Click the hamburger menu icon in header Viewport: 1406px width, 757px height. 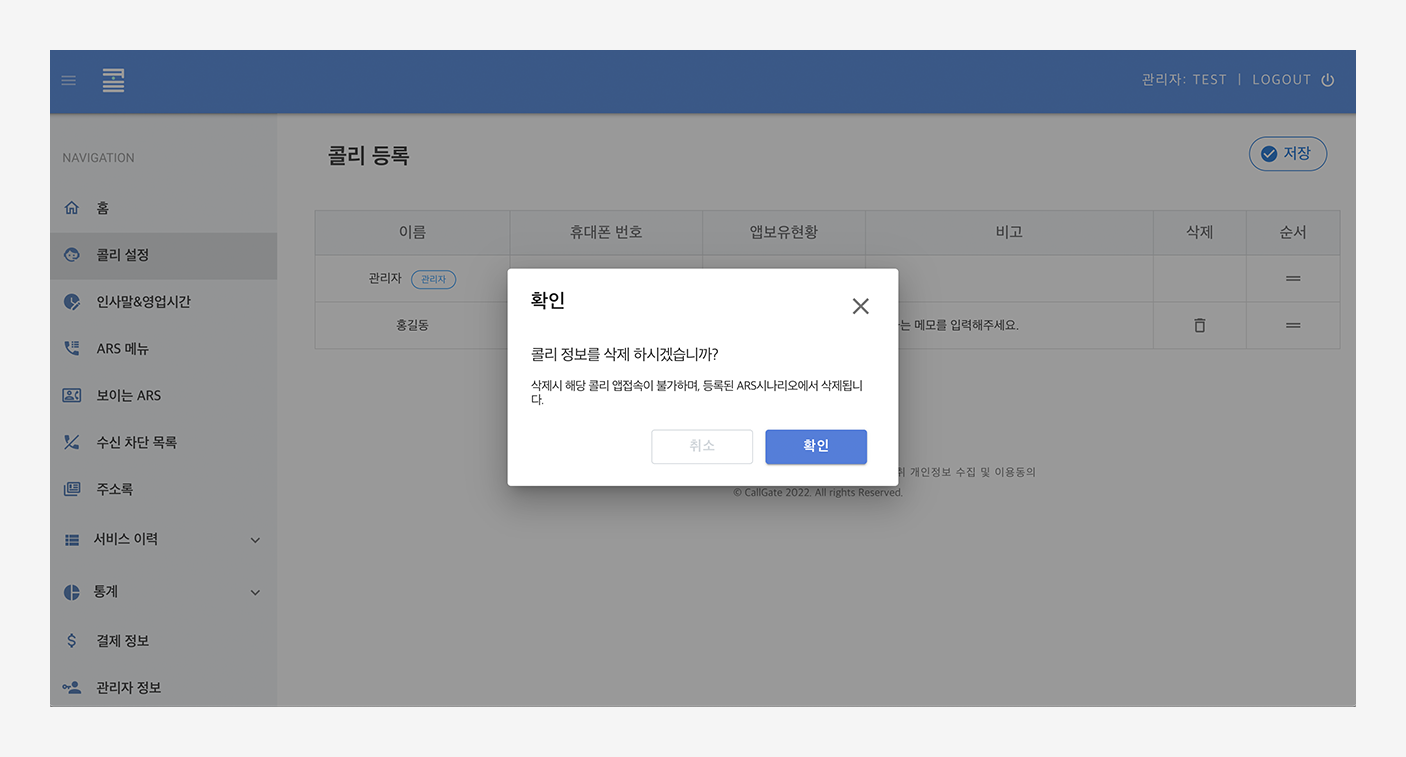pyautogui.click(x=69, y=81)
